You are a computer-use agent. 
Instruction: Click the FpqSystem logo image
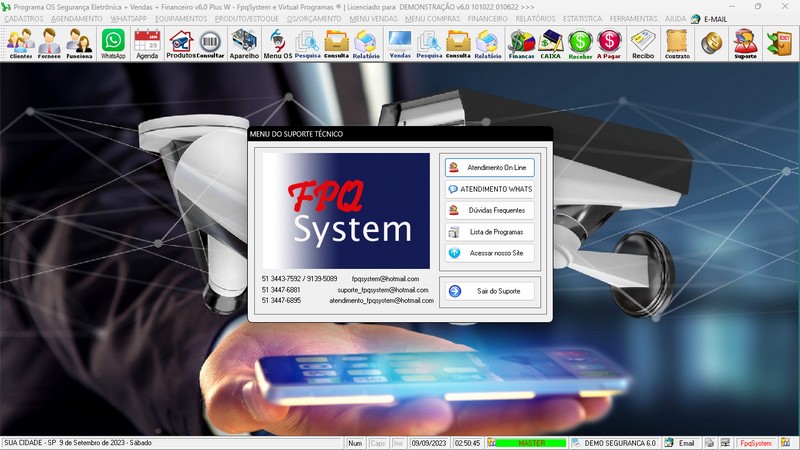pos(343,211)
